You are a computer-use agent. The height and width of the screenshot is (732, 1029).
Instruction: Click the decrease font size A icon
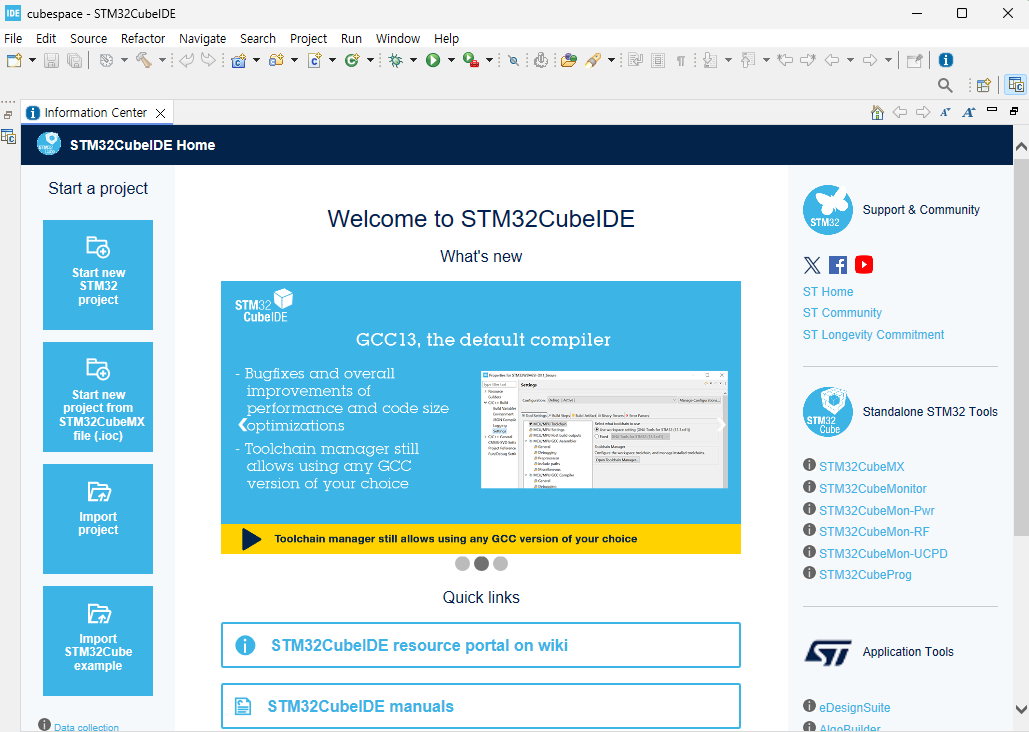(945, 112)
